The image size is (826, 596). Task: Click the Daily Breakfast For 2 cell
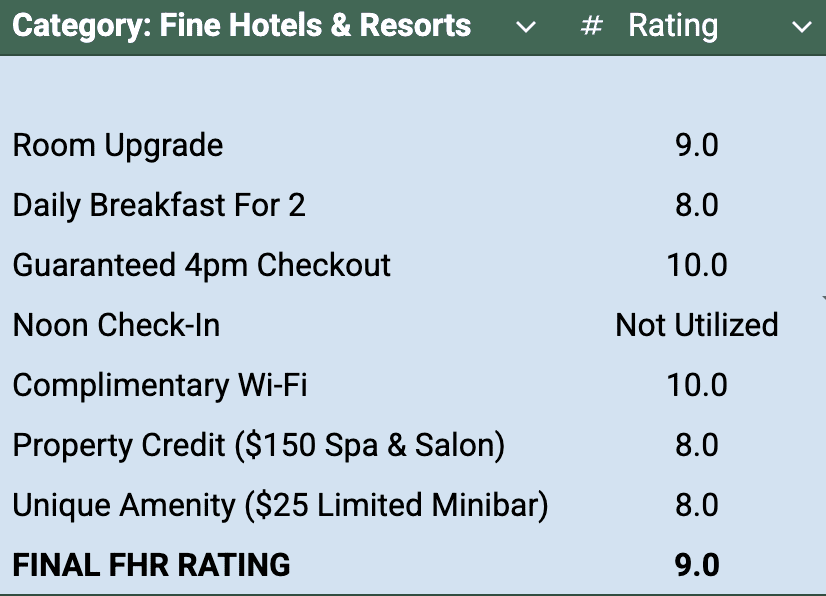pos(159,205)
